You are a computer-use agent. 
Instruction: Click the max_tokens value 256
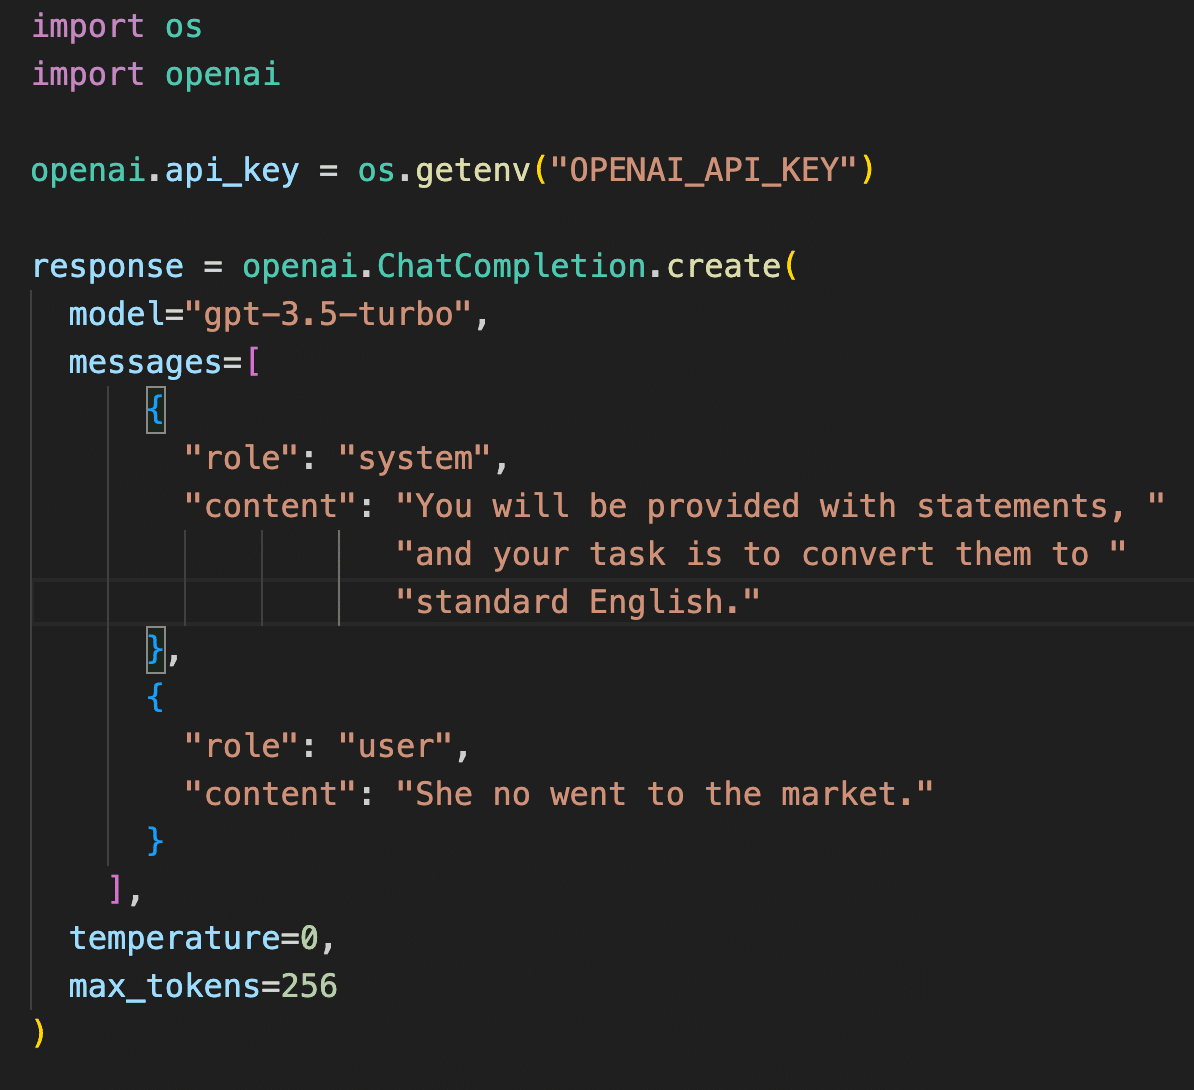click(309, 986)
